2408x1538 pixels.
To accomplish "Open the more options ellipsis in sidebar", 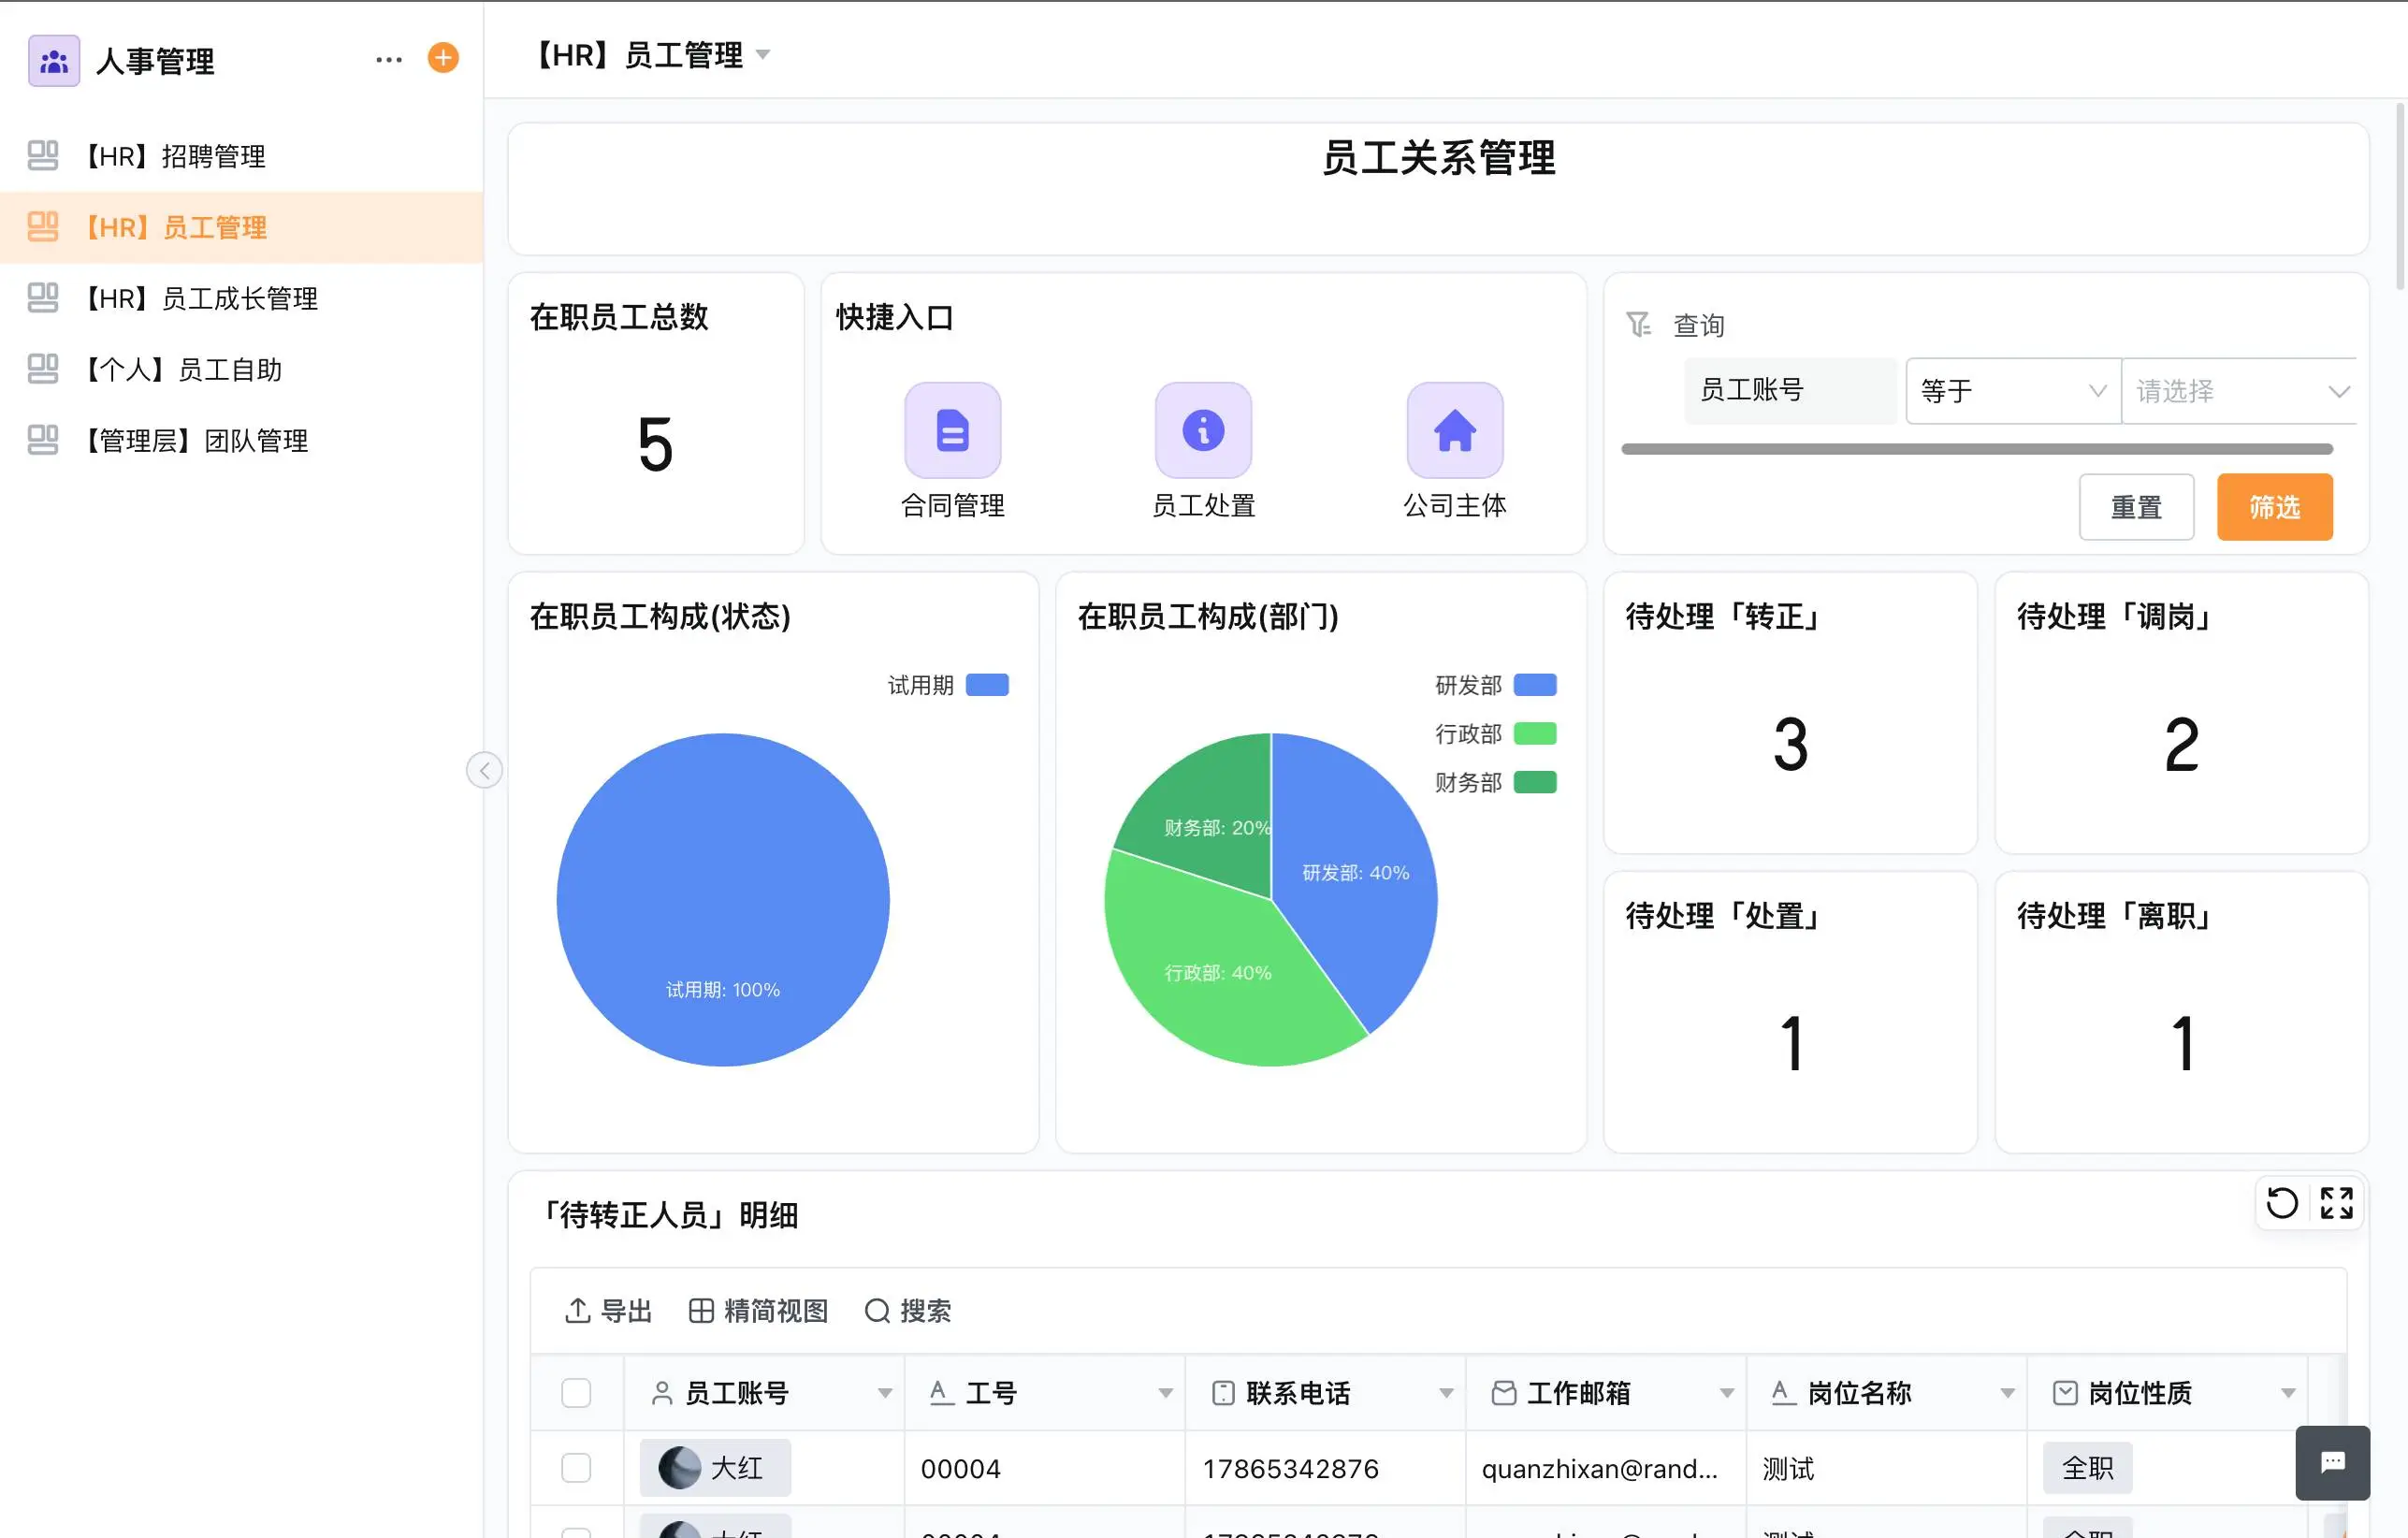I will click(x=389, y=60).
